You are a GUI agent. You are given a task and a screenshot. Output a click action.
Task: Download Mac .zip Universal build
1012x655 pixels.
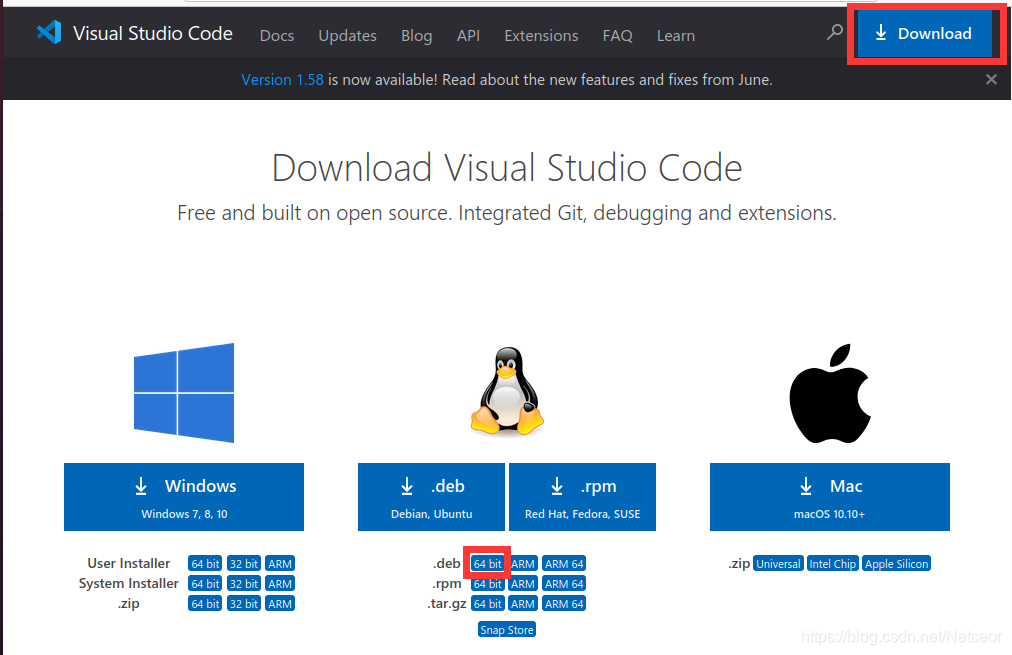coord(778,563)
